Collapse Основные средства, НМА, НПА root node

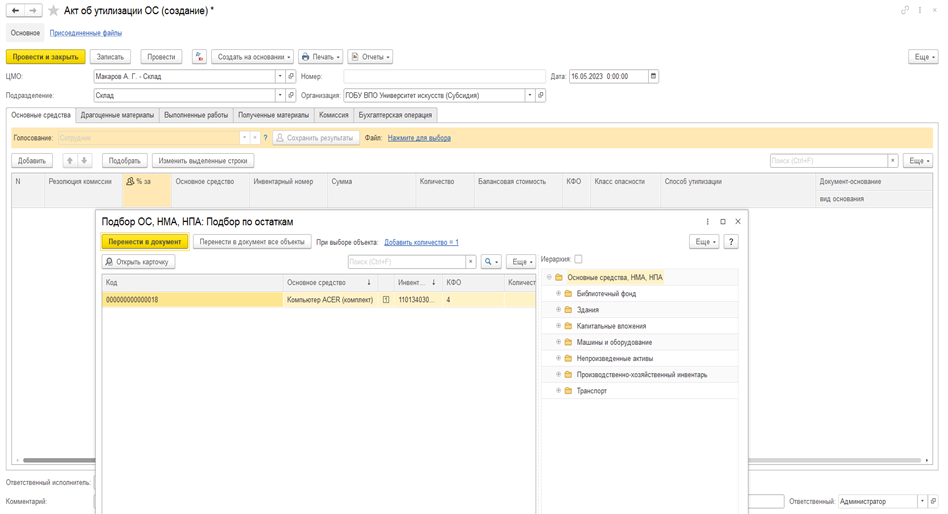(549, 277)
